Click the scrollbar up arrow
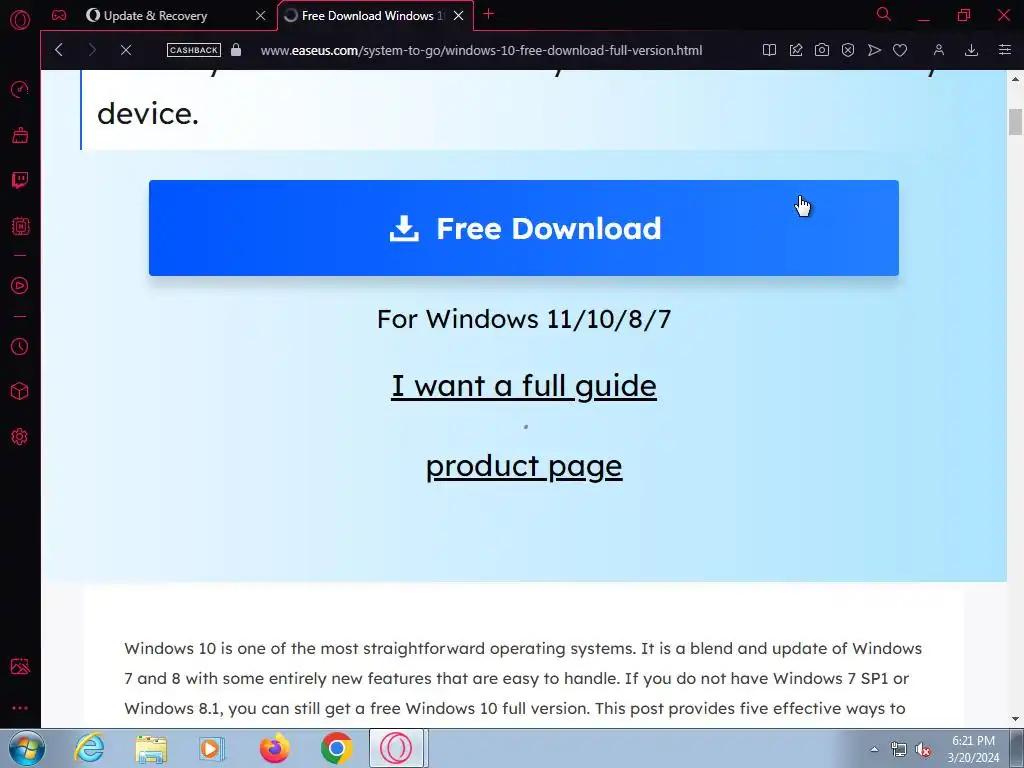This screenshot has height=768, width=1024. click(x=1015, y=79)
